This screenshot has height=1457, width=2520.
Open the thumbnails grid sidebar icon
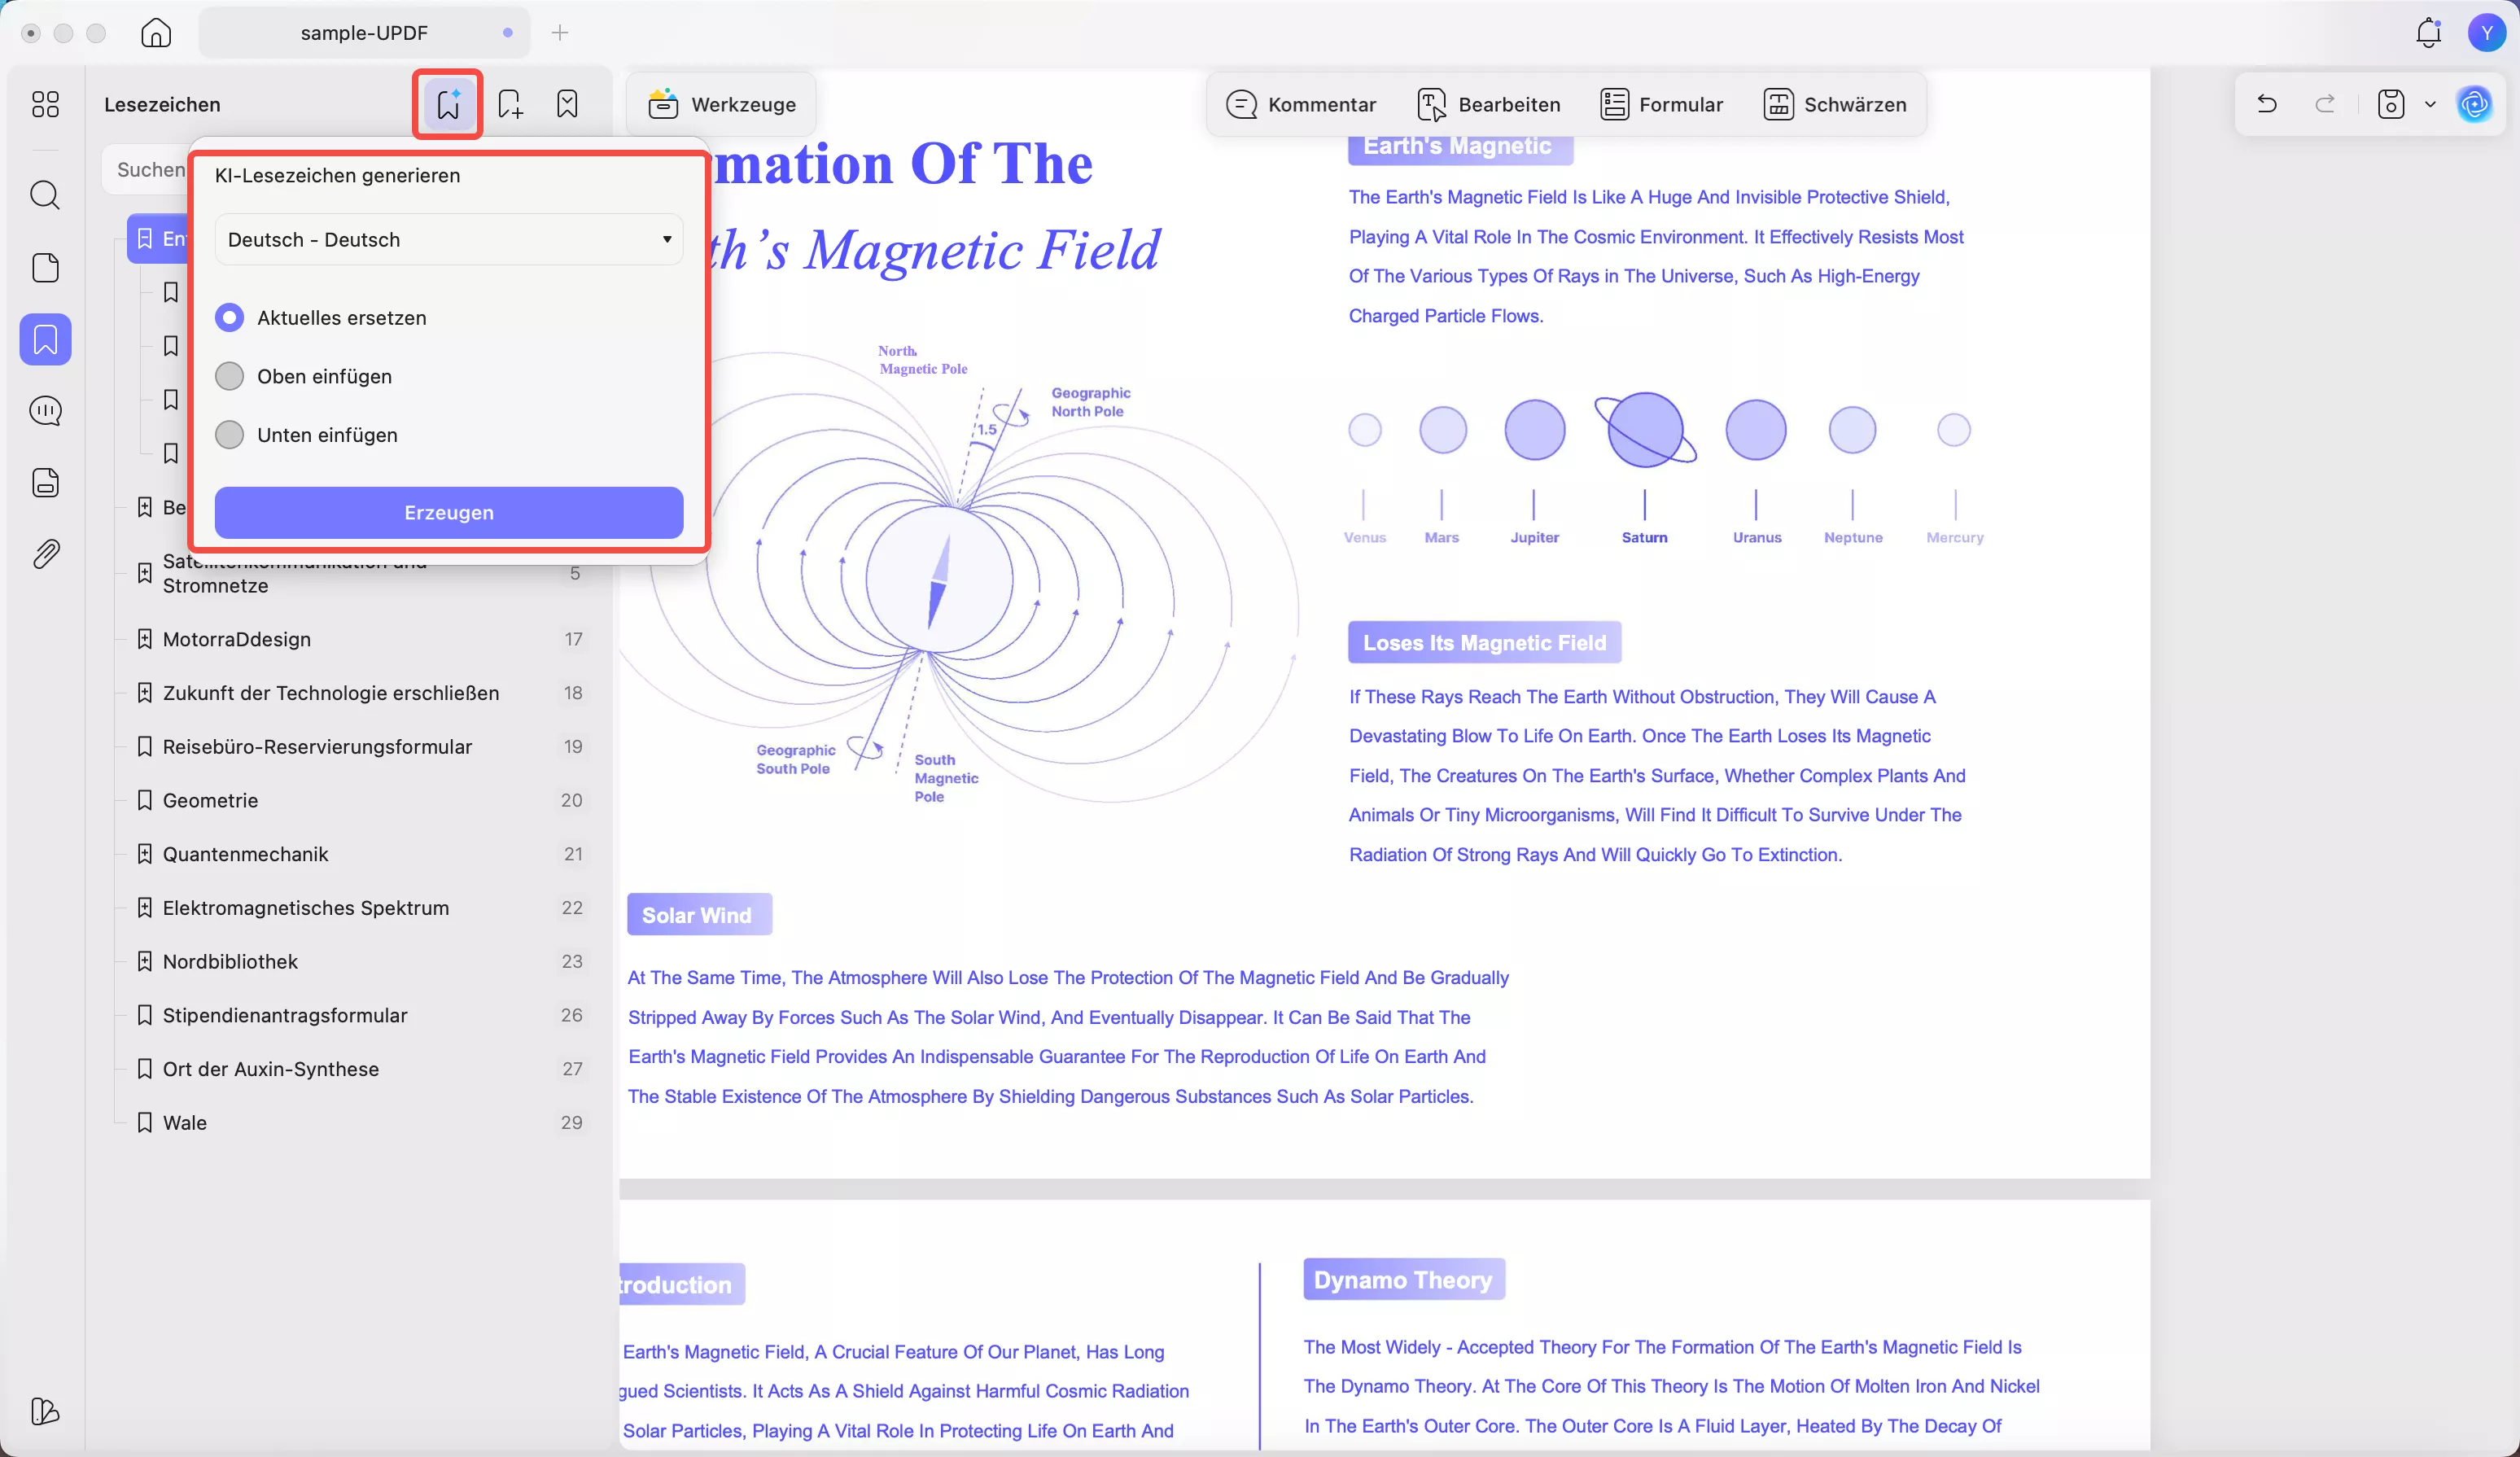coord(45,104)
